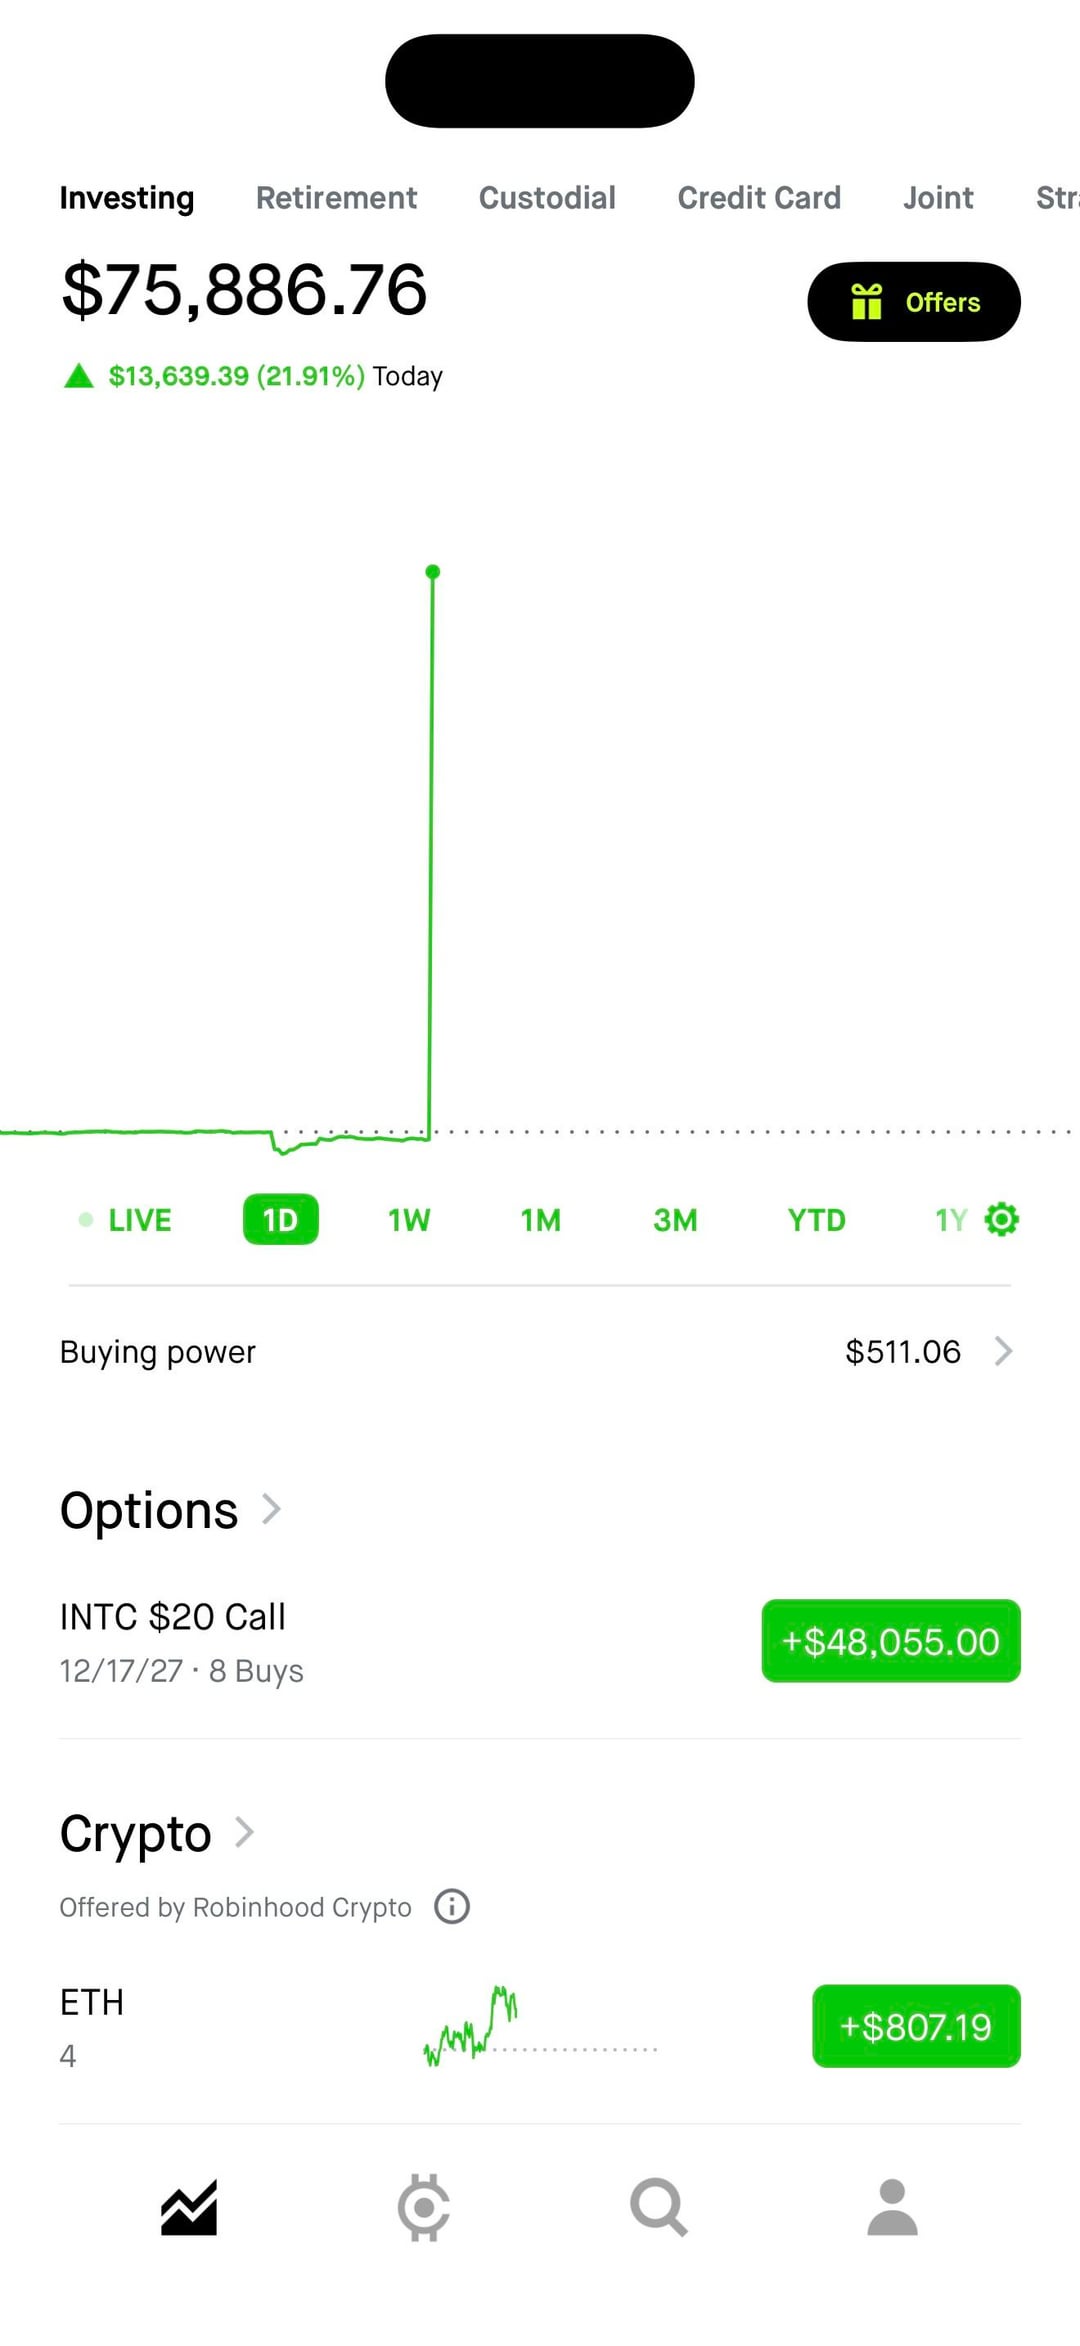Tap the chart's current price point dot
The height and width of the screenshot is (2346, 1080).
coord(433,572)
